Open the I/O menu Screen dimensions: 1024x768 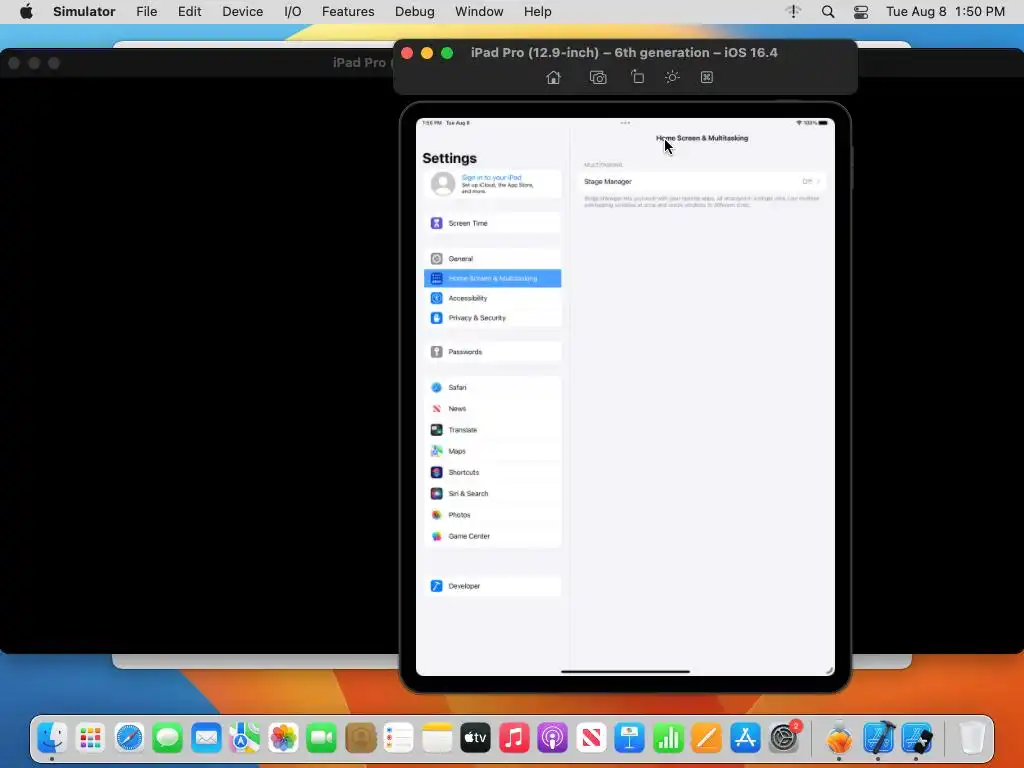click(293, 12)
